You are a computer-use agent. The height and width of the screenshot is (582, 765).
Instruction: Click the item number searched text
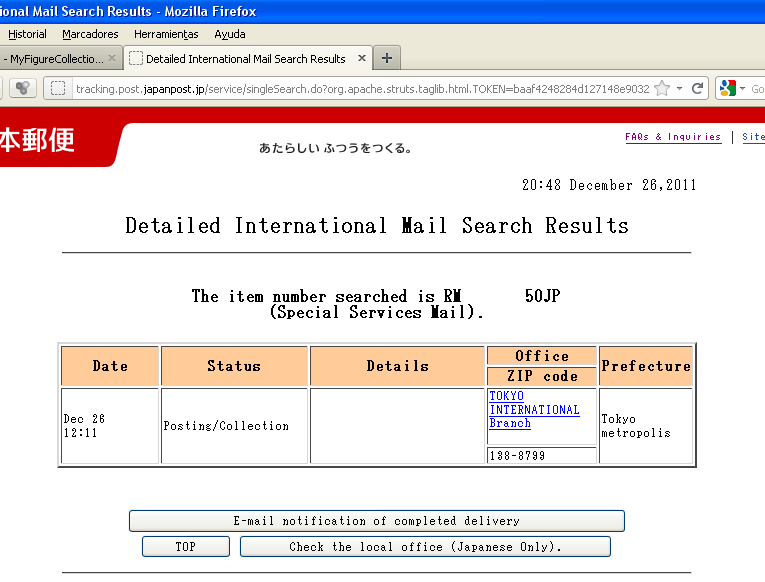click(x=376, y=303)
